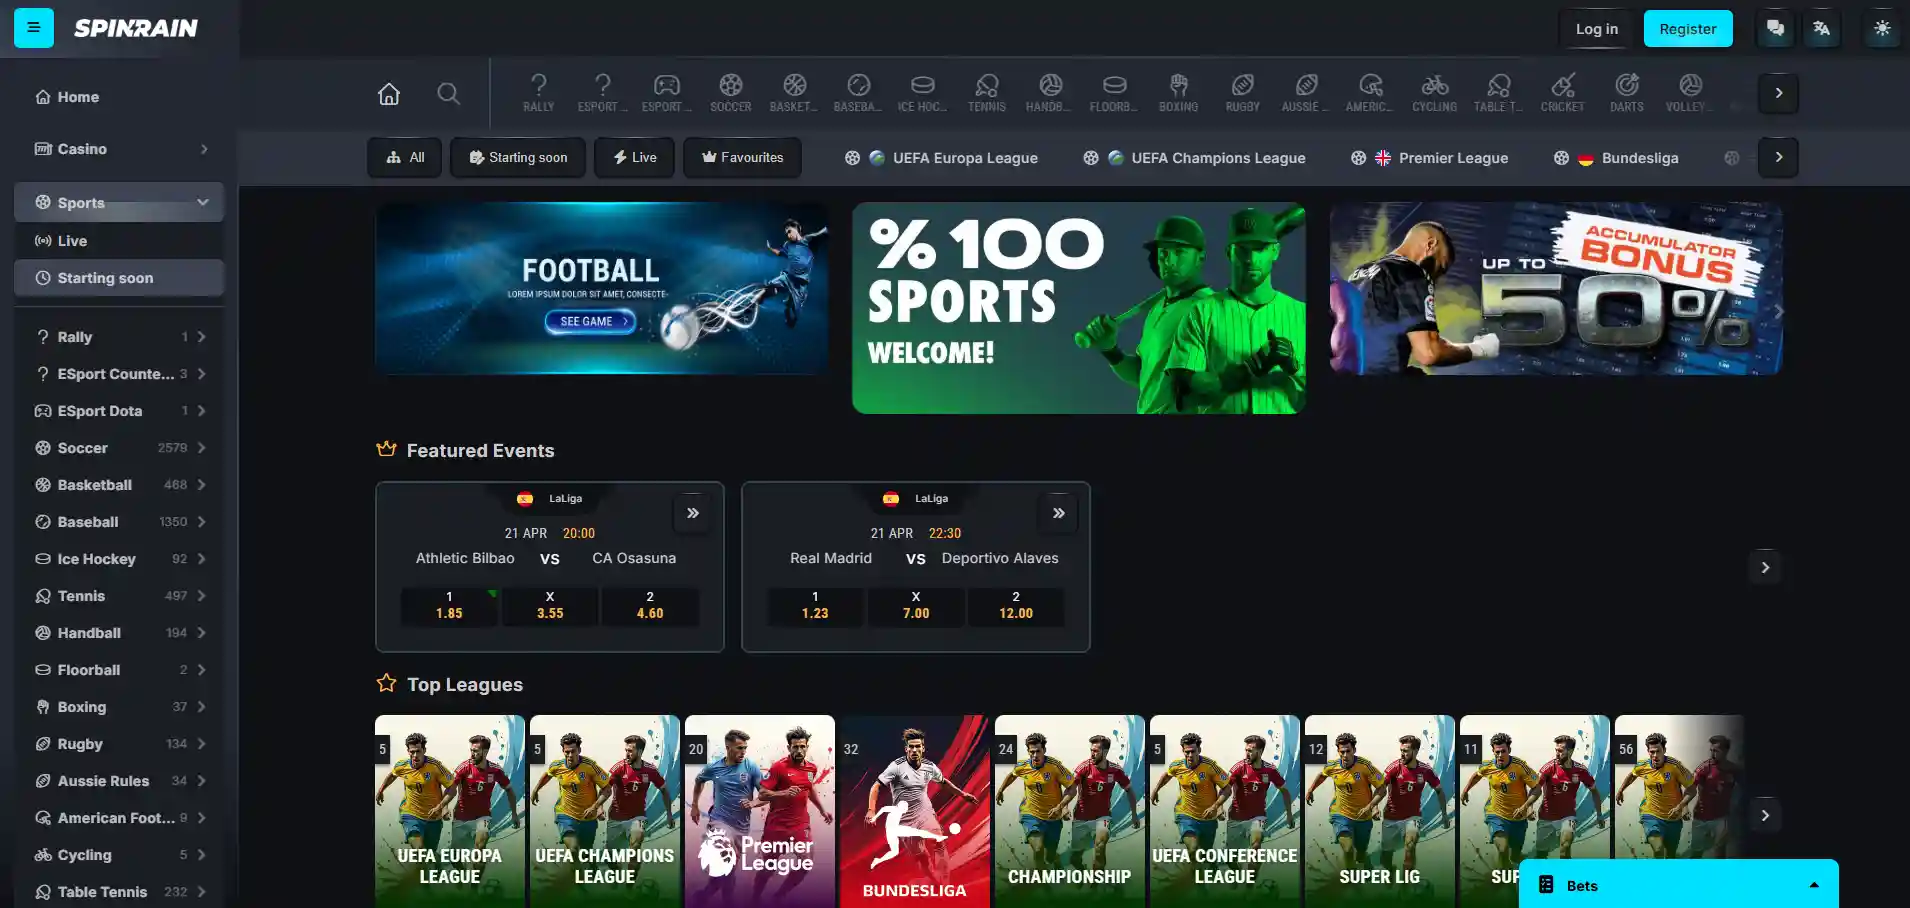The width and height of the screenshot is (1910, 908).
Task: Select the Basketball icon in top sports bar
Action: coord(794,93)
